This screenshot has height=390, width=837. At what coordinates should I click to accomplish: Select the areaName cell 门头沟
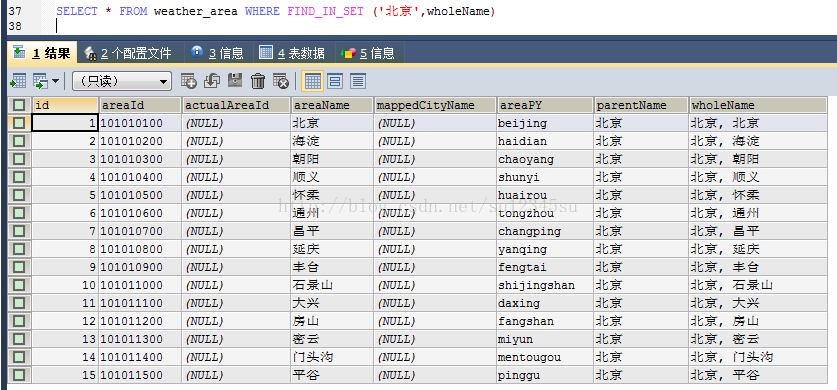(332, 357)
